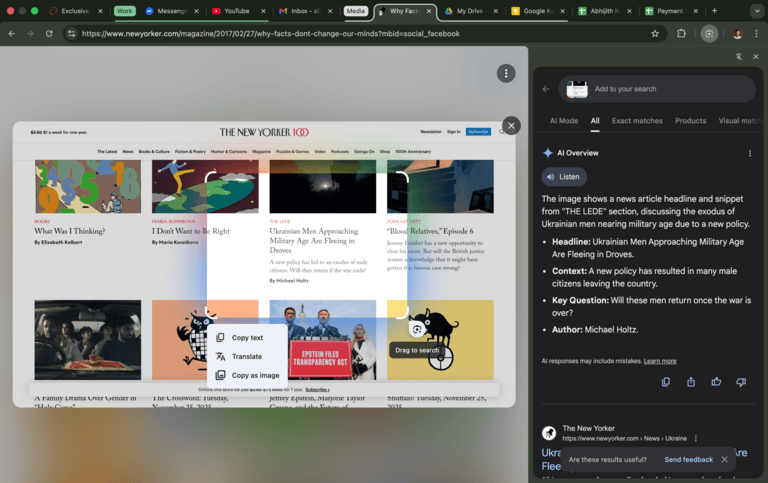This screenshot has width=768, height=483.
Task: View site information icon in address bar
Action: click(x=72, y=34)
